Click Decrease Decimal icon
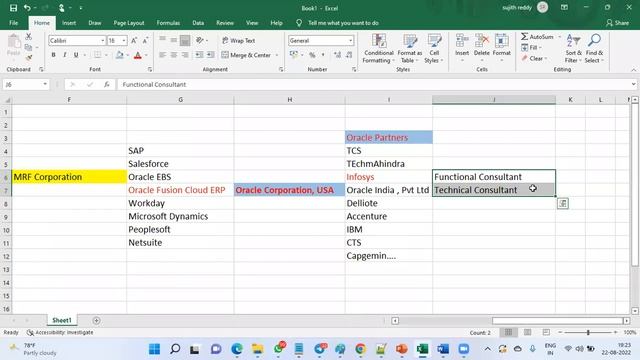 pos(349,55)
